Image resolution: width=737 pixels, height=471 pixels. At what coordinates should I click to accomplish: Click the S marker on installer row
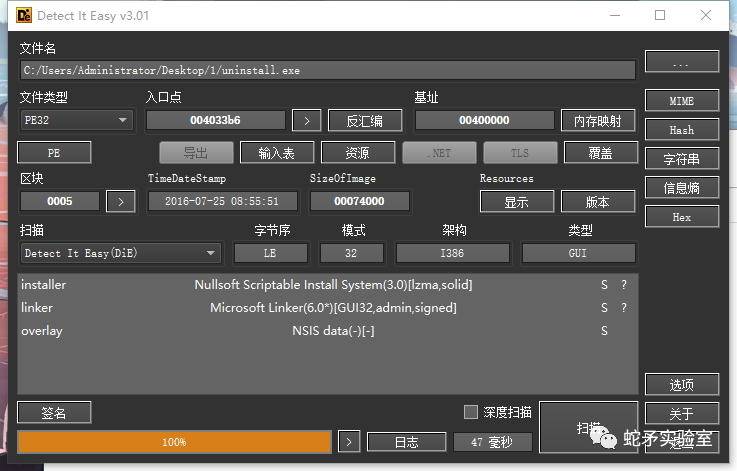click(x=604, y=285)
